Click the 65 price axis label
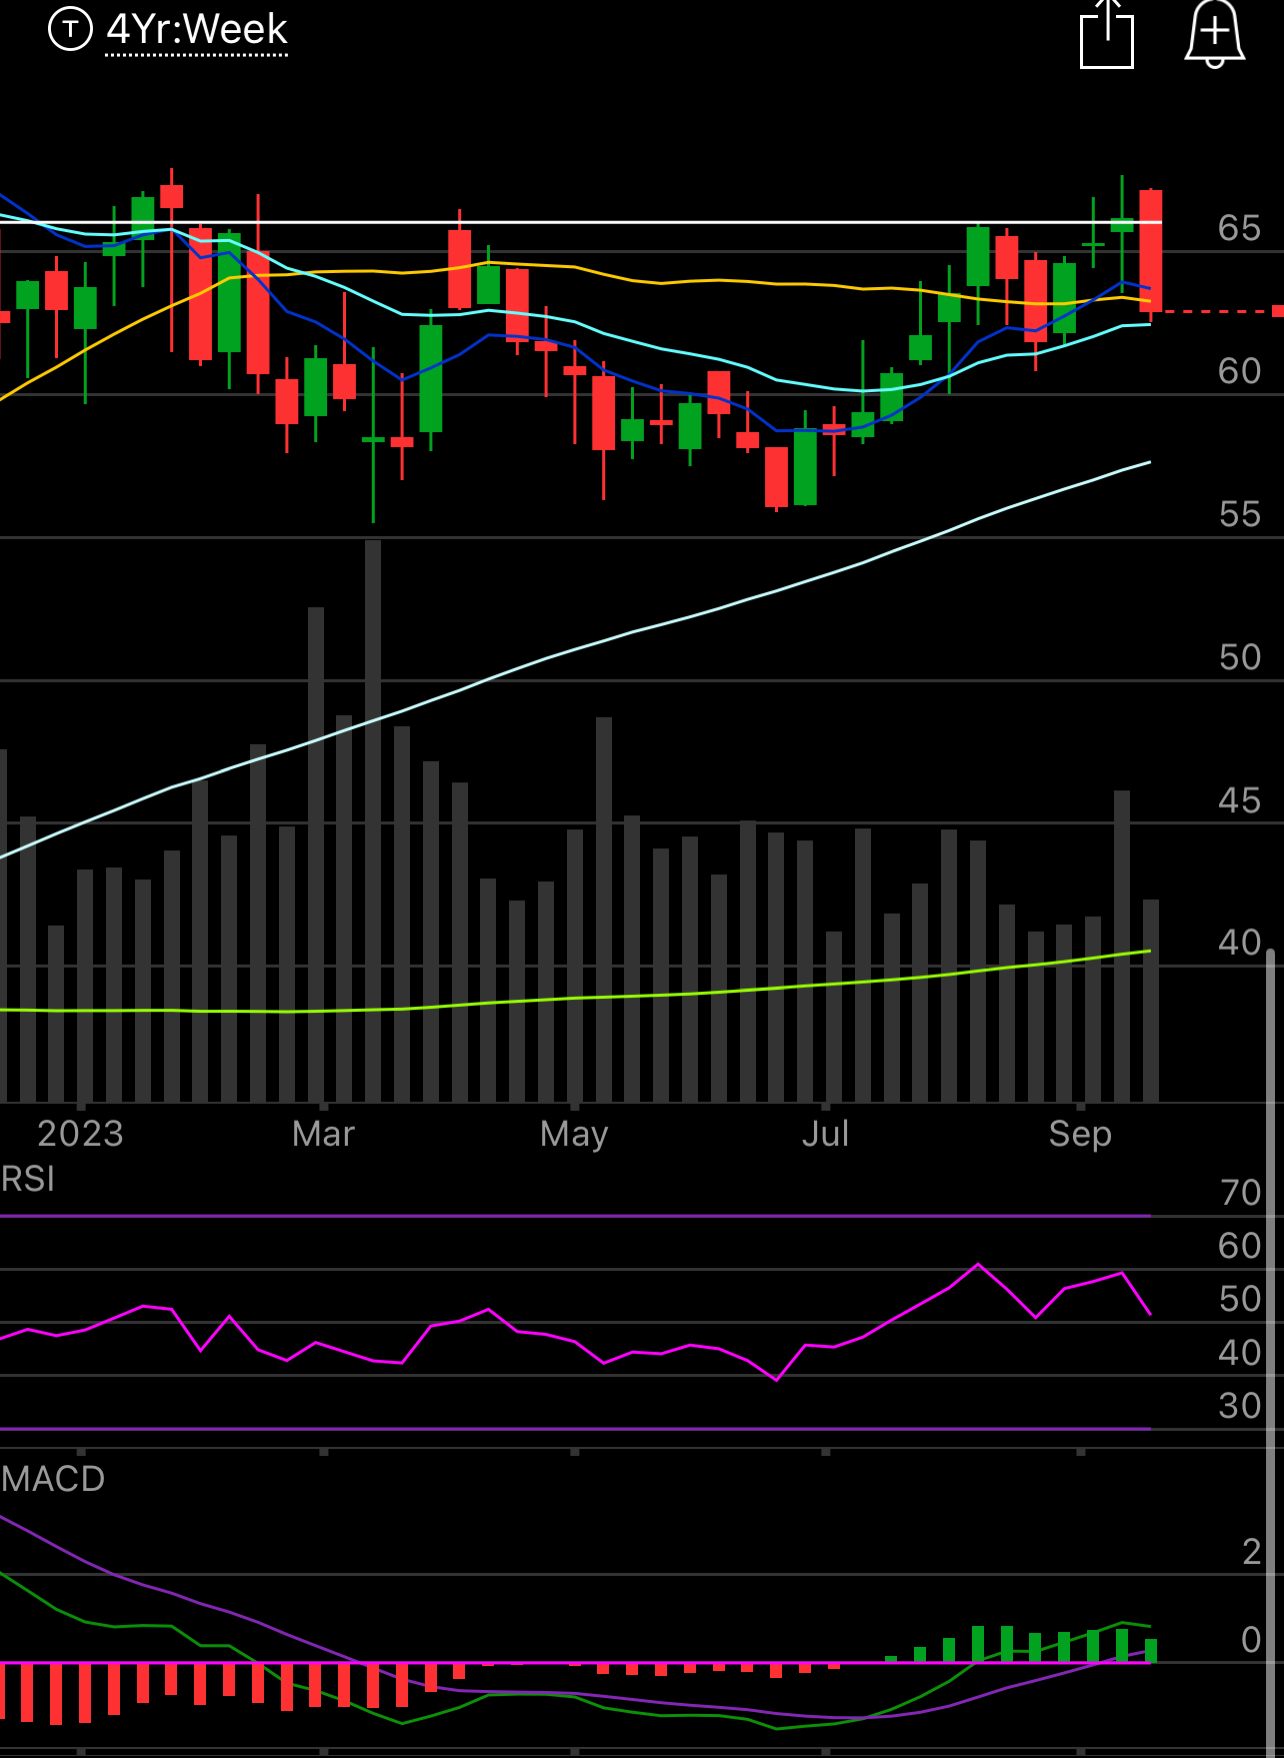 (1239, 228)
